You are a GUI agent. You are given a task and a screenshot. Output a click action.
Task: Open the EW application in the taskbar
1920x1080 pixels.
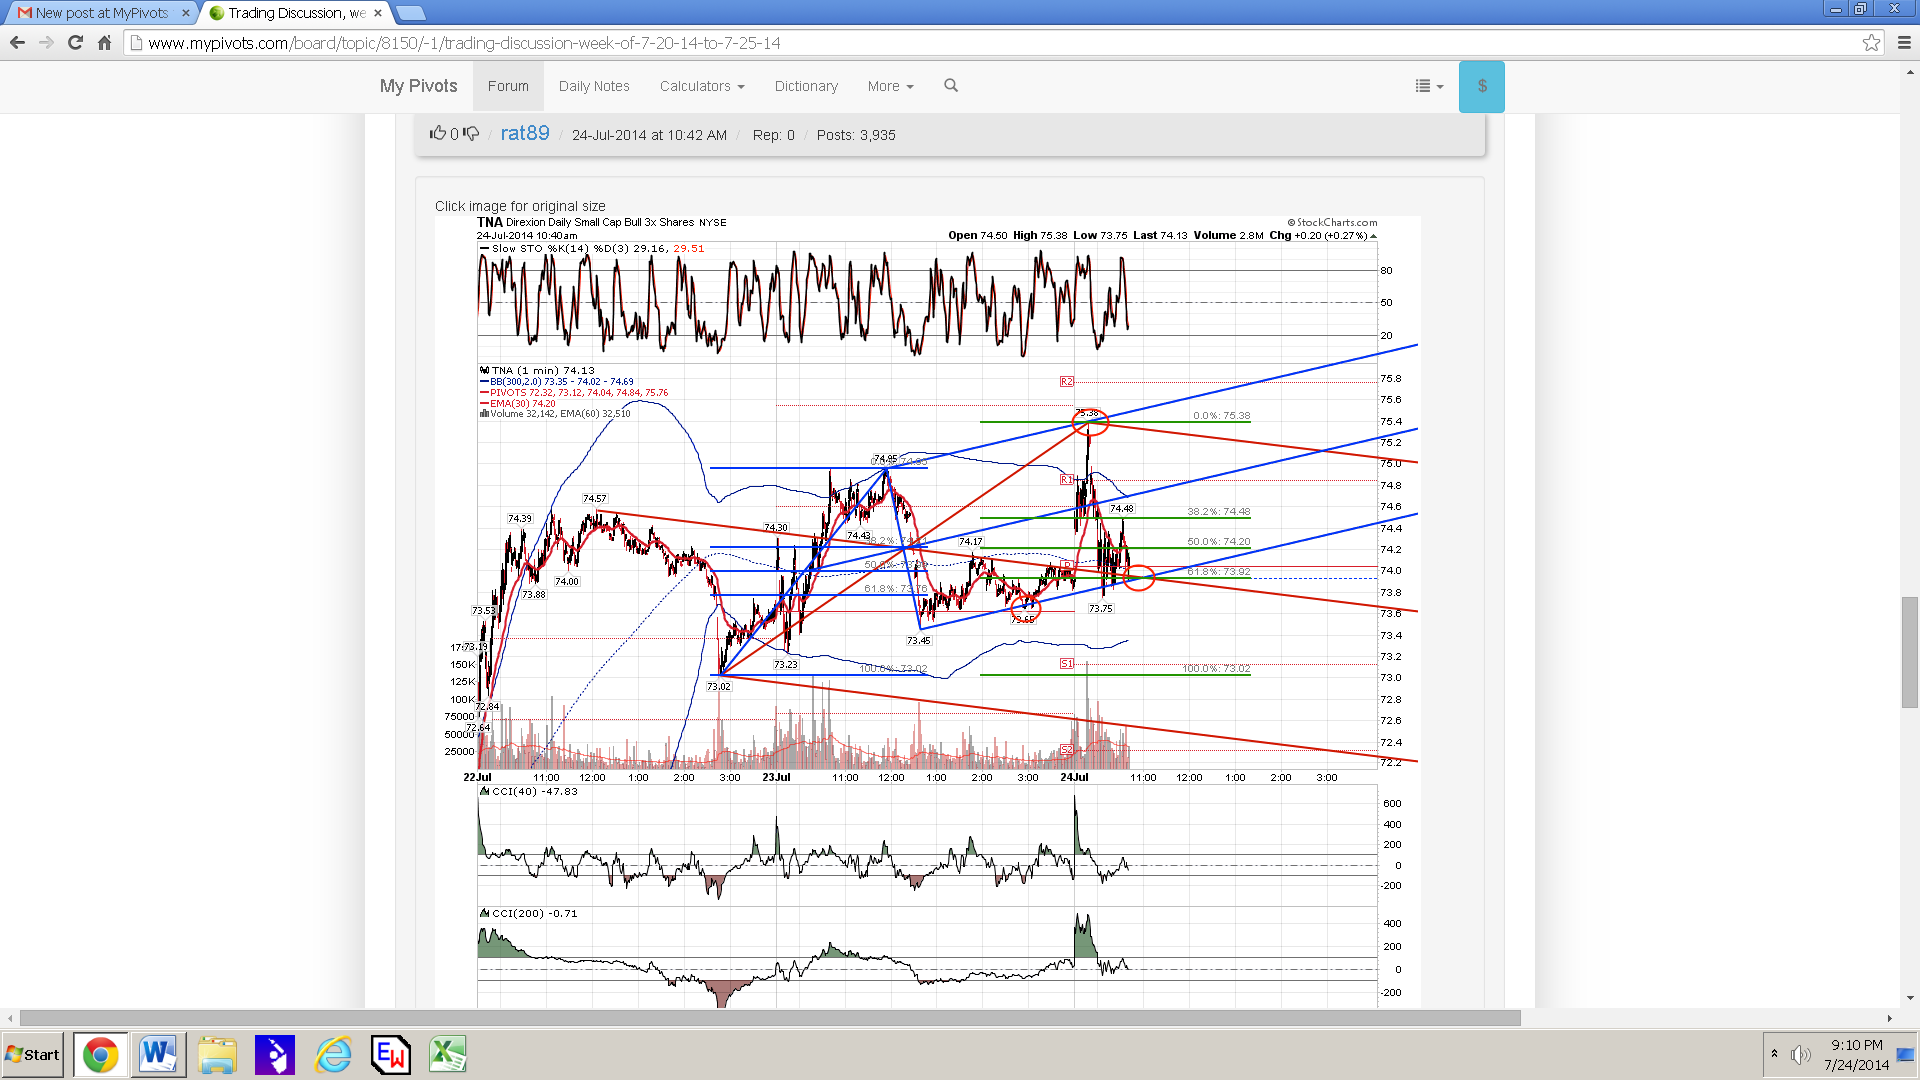390,1055
